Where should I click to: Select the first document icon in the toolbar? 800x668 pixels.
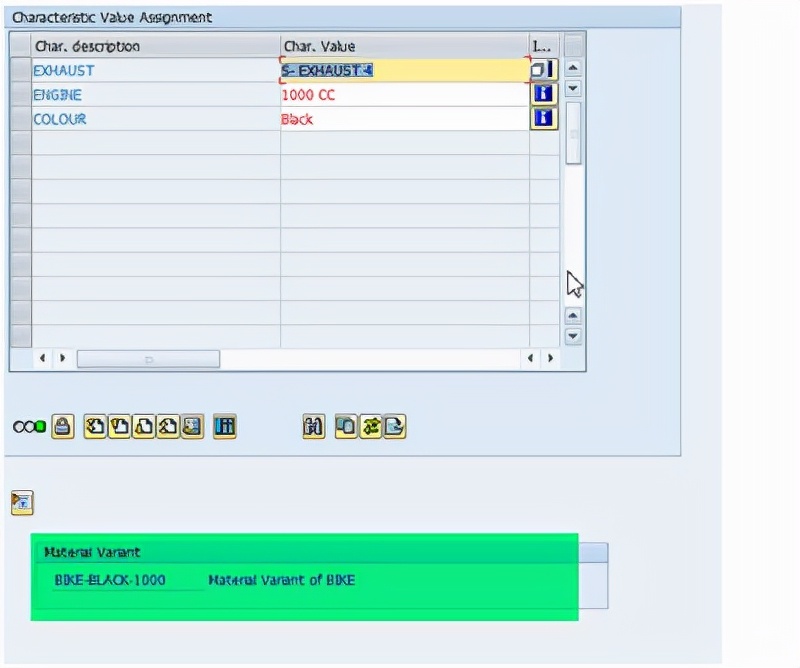click(x=97, y=426)
